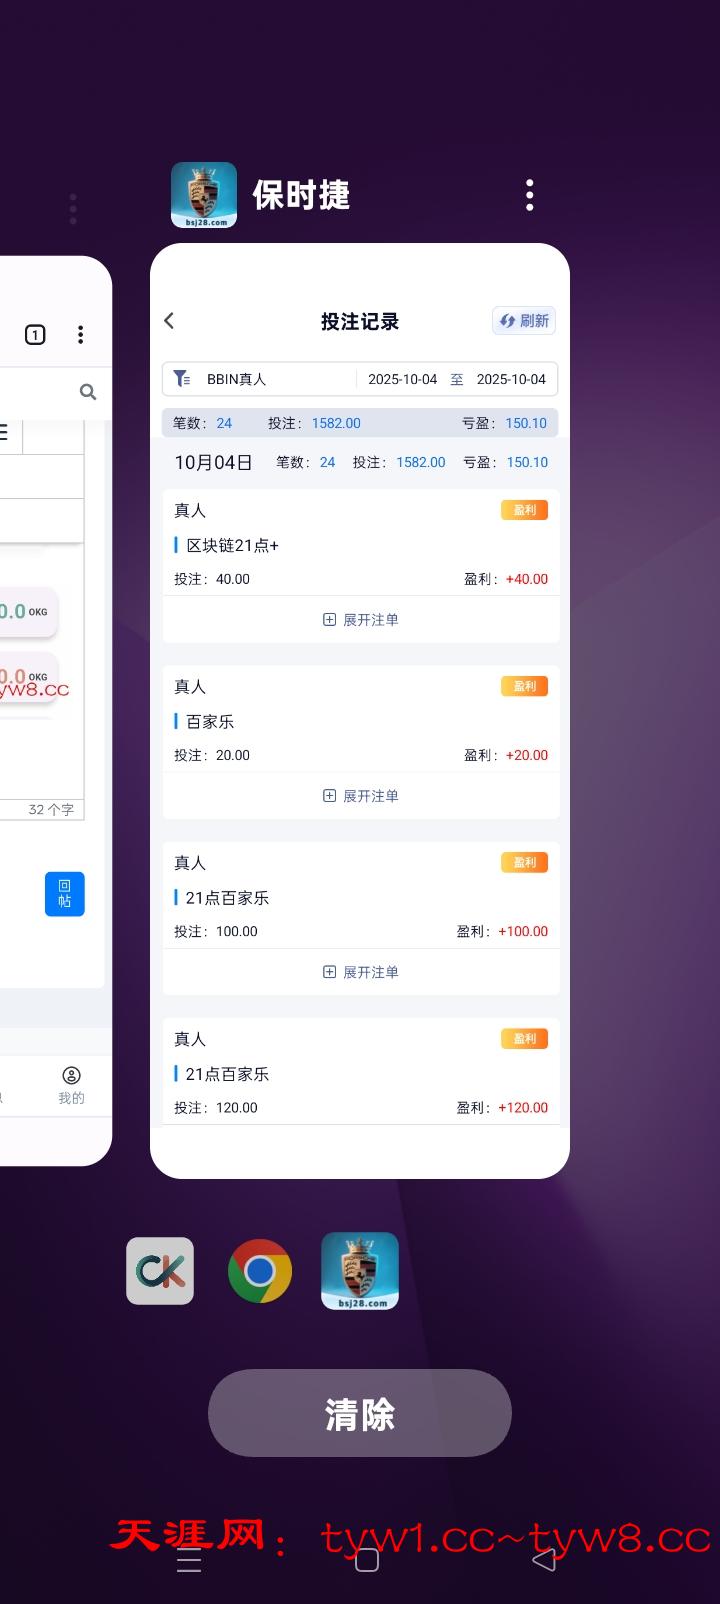Viewport: 720px width, 1604px height.
Task: Open the CK app icon in bottom row
Action: 160,1271
